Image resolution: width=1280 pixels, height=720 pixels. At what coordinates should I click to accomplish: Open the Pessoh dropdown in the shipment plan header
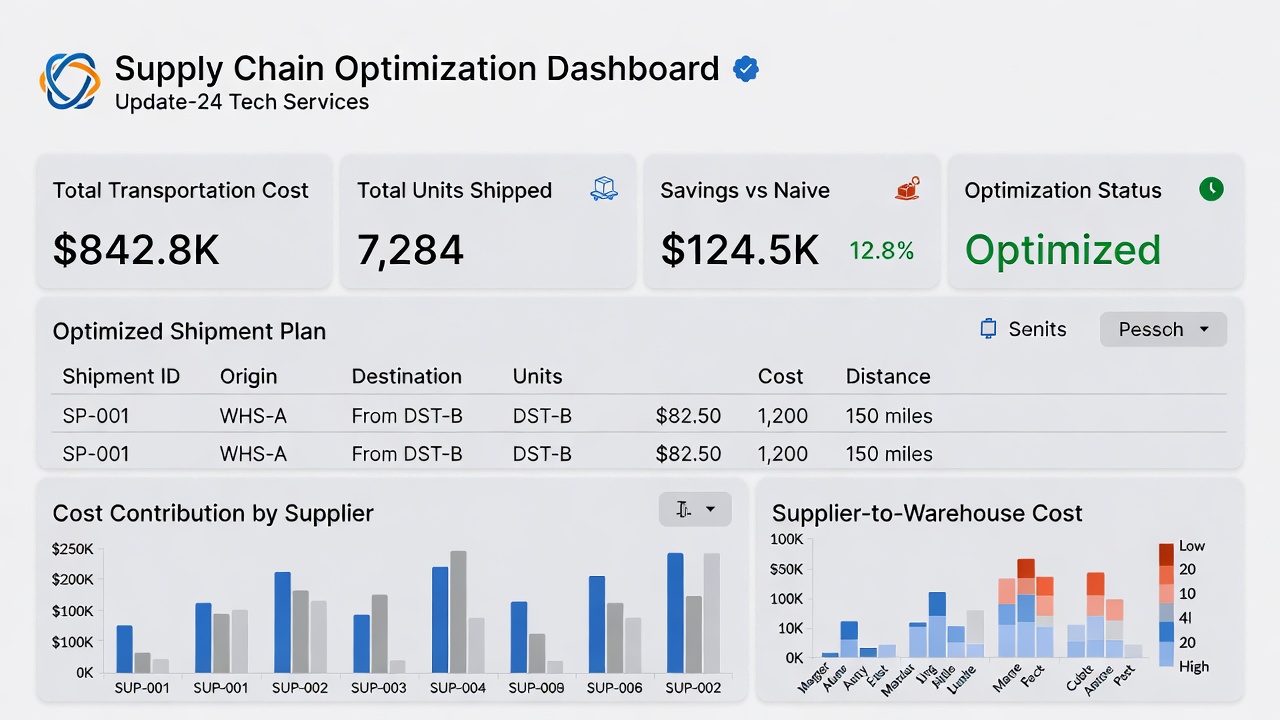[1163, 329]
